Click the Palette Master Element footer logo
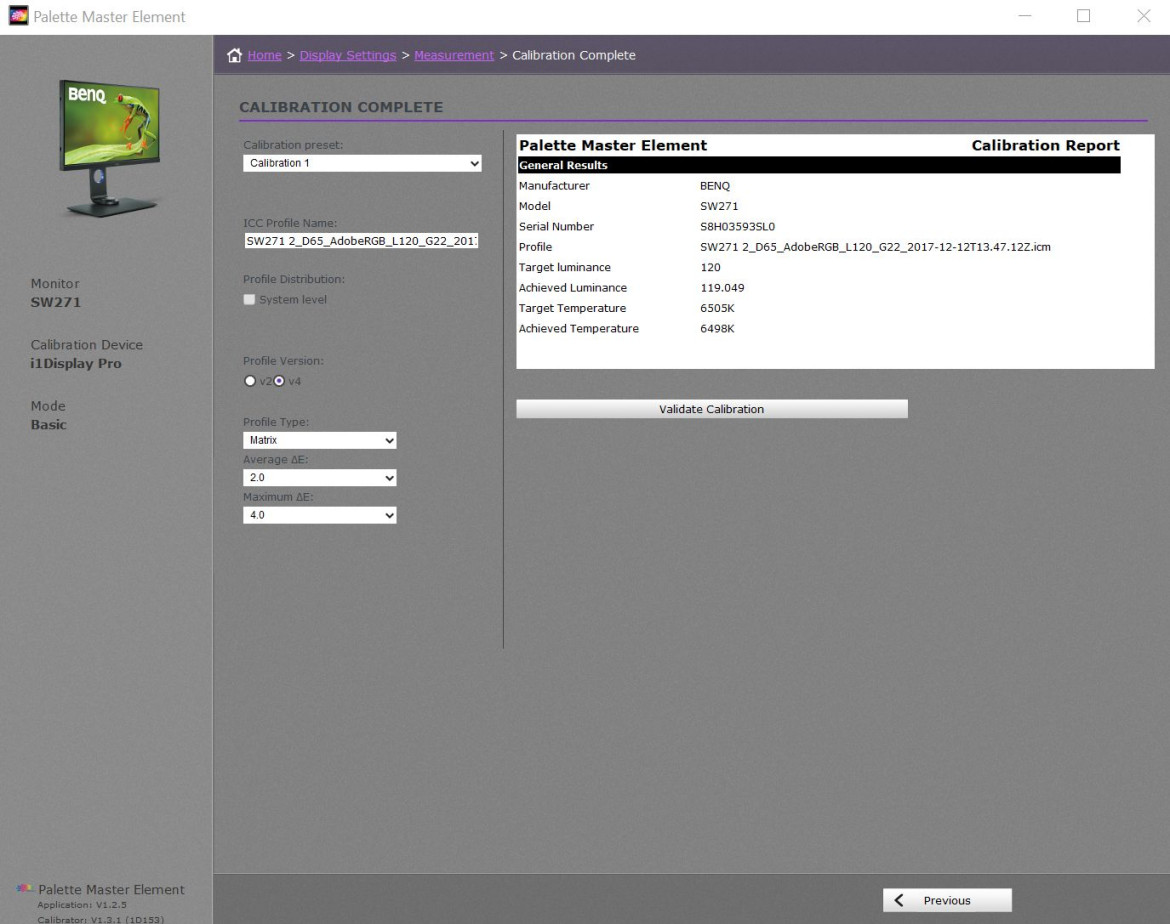 tap(25, 888)
